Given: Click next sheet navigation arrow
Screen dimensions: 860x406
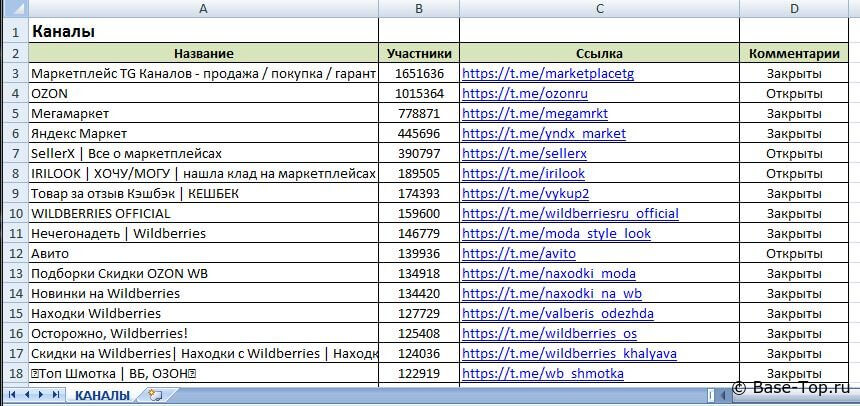Looking at the screenshot, I should tap(40, 396).
